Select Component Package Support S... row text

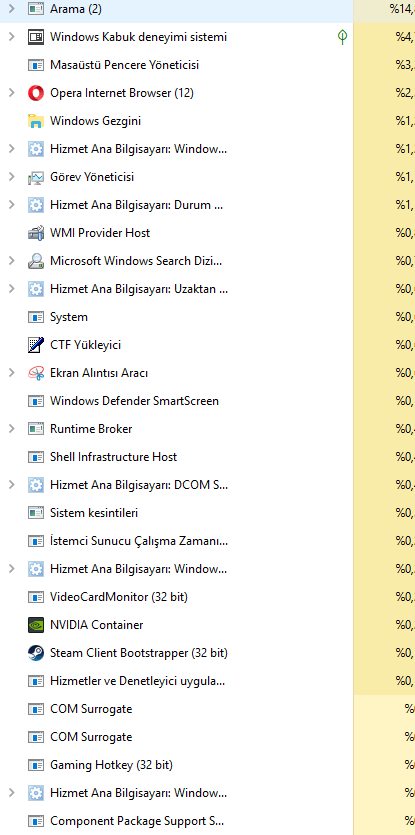pos(137,821)
